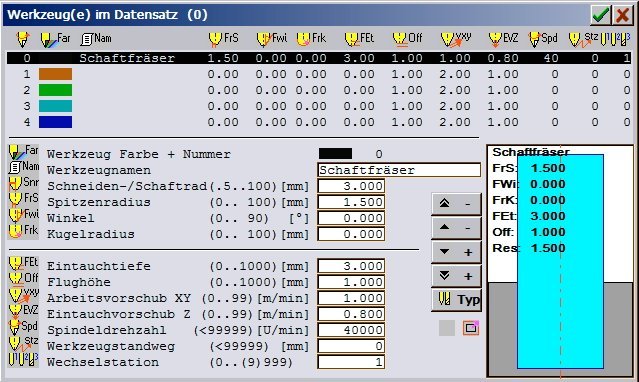Click the Stz icon beside Werkzeugstandweg
This screenshot has height=382, width=639.
point(24,343)
